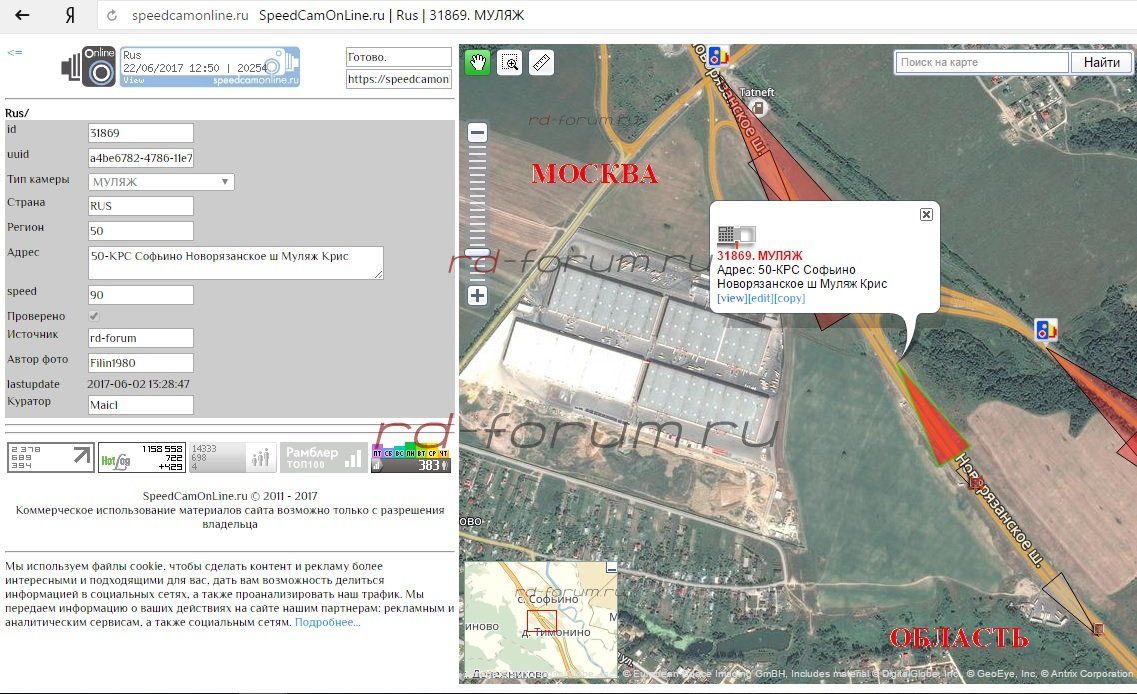The height and width of the screenshot is (694, 1137).
Task: Select the "31869. МУЛЯЖ" balloon title
Action: point(759,255)
